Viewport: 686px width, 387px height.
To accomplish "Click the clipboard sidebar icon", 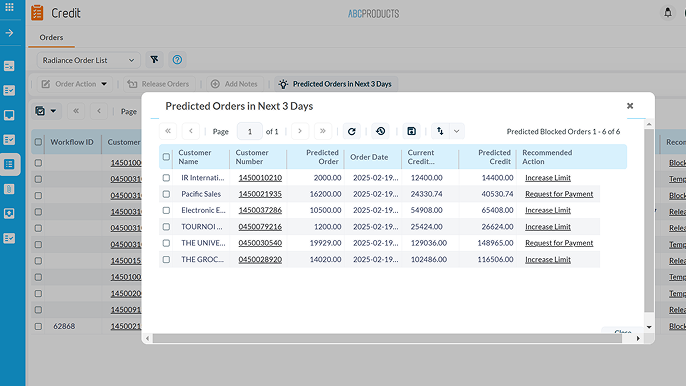I will (x=9, y=189).
